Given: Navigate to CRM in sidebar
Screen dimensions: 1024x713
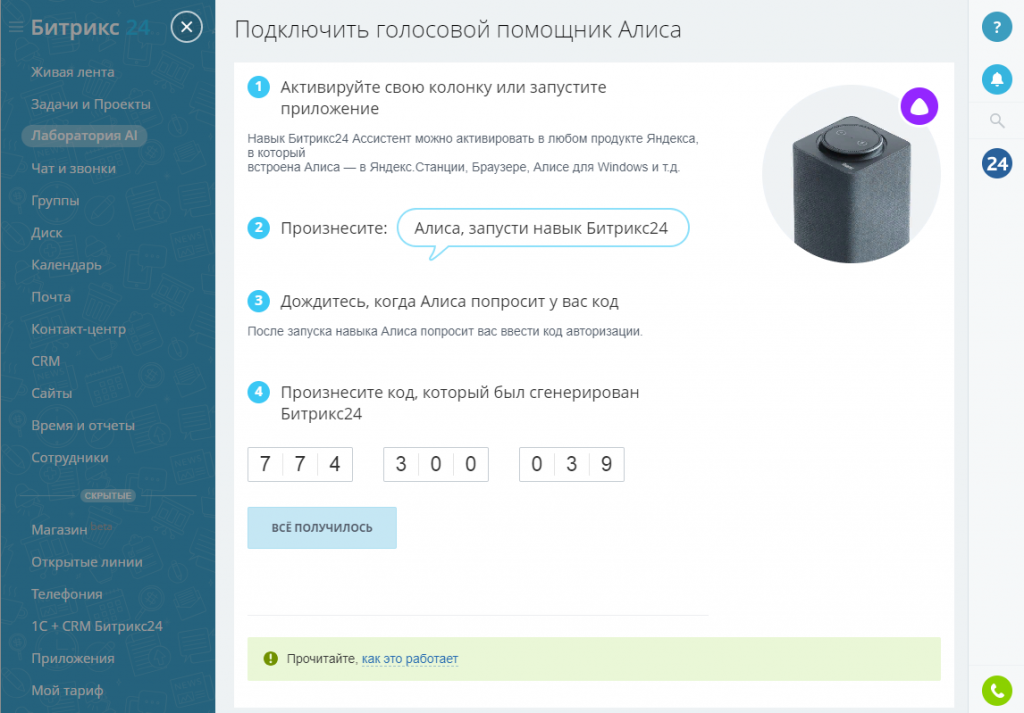Looking at the screenshot, I should coord(46,361).
